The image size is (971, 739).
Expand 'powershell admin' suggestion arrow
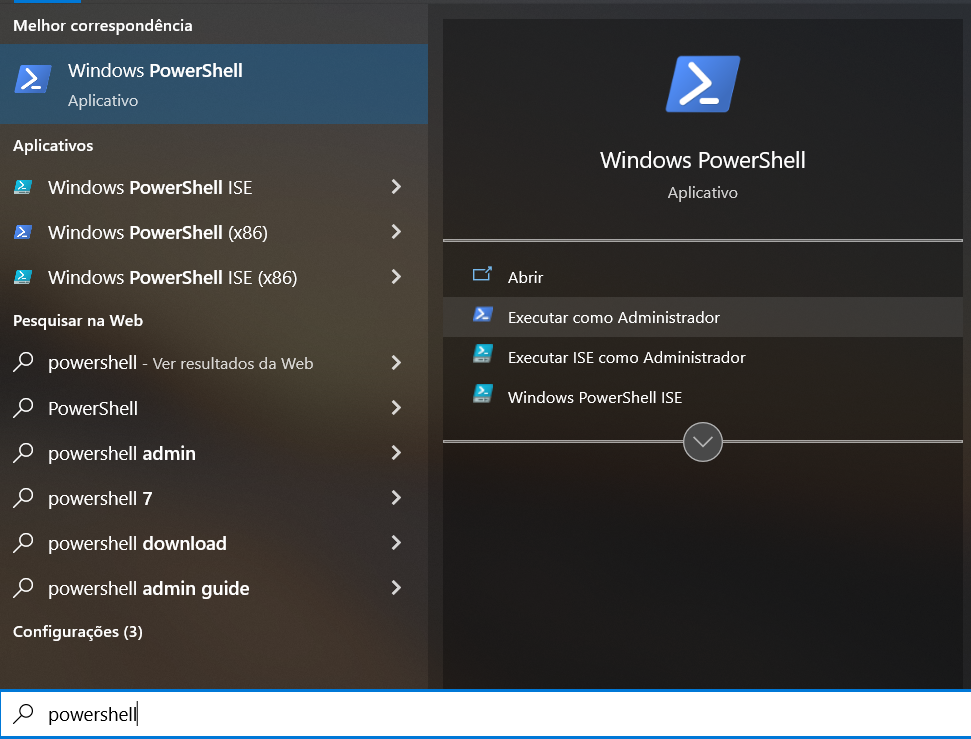tap(396, 453)
